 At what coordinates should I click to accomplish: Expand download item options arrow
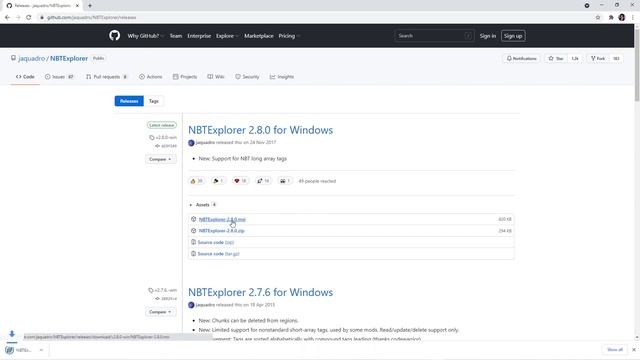pos(41,350)
